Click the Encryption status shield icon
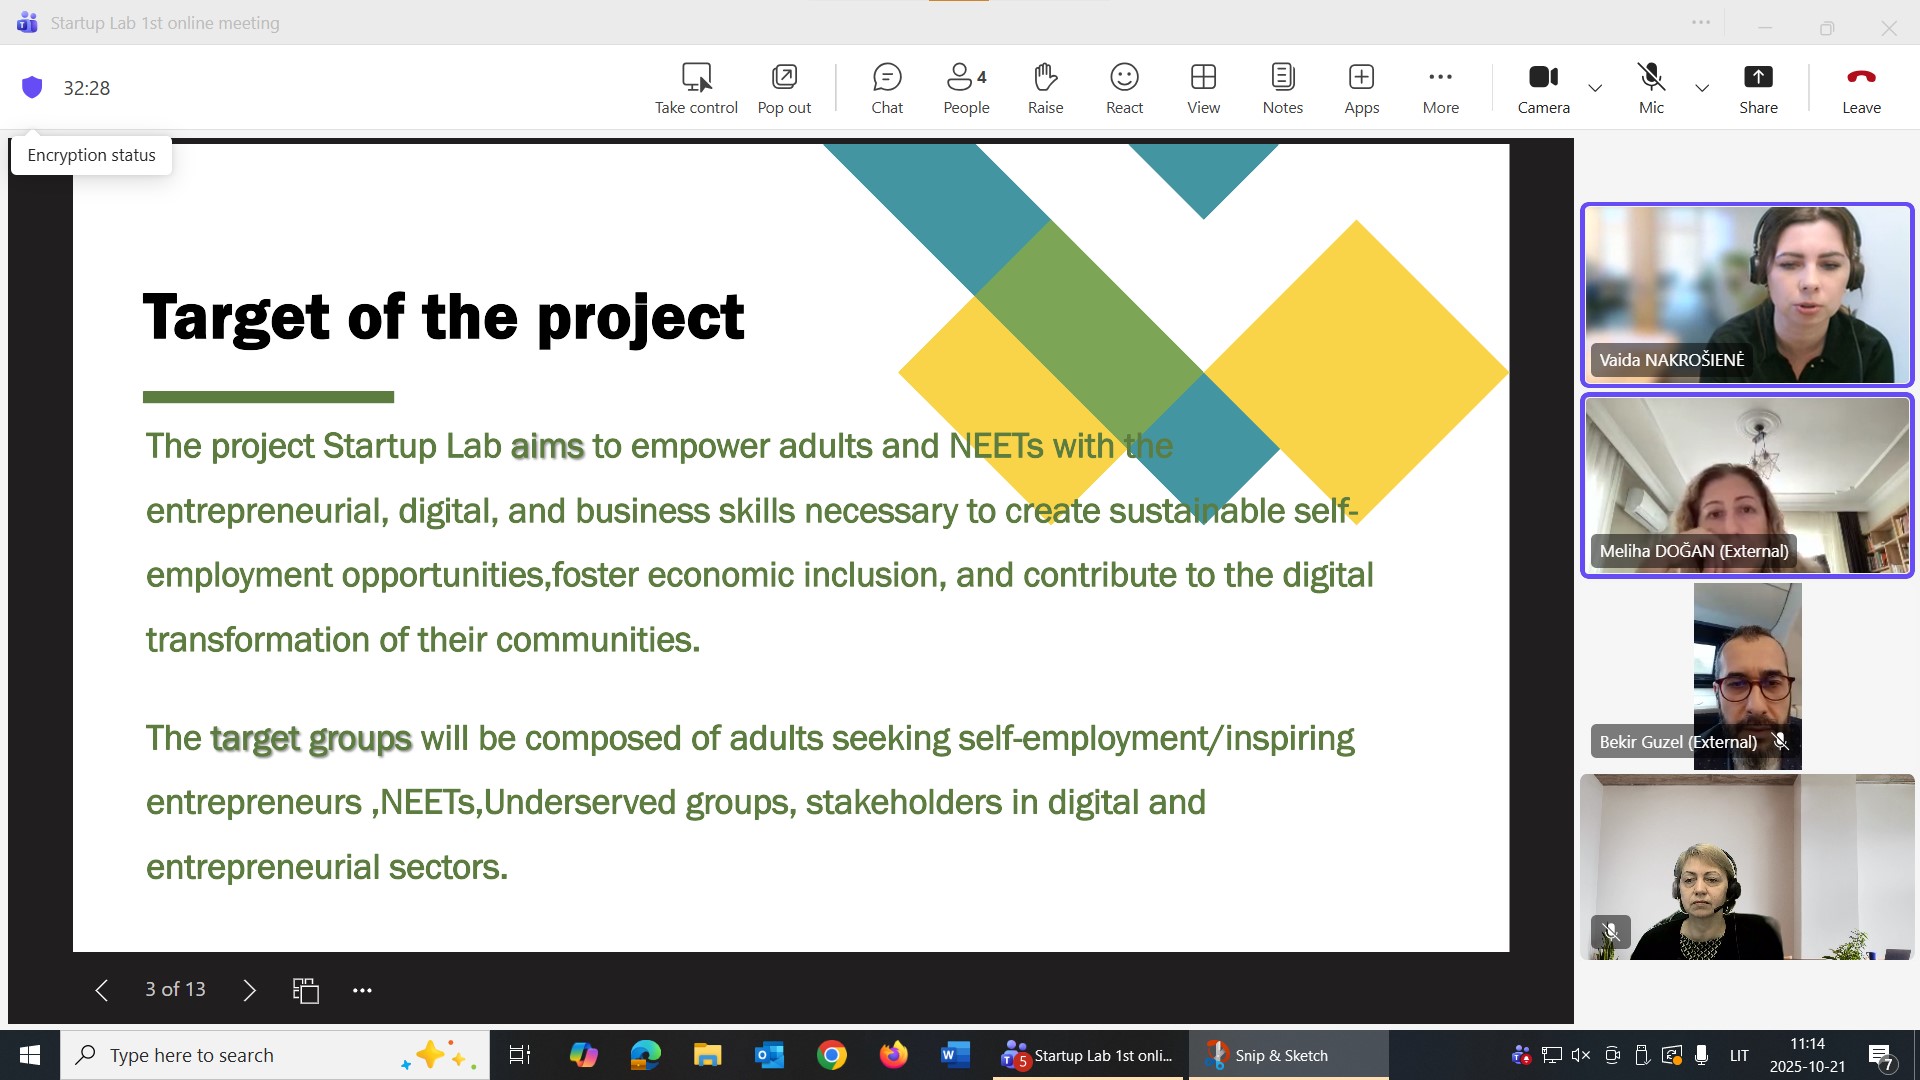 (32, 88)
